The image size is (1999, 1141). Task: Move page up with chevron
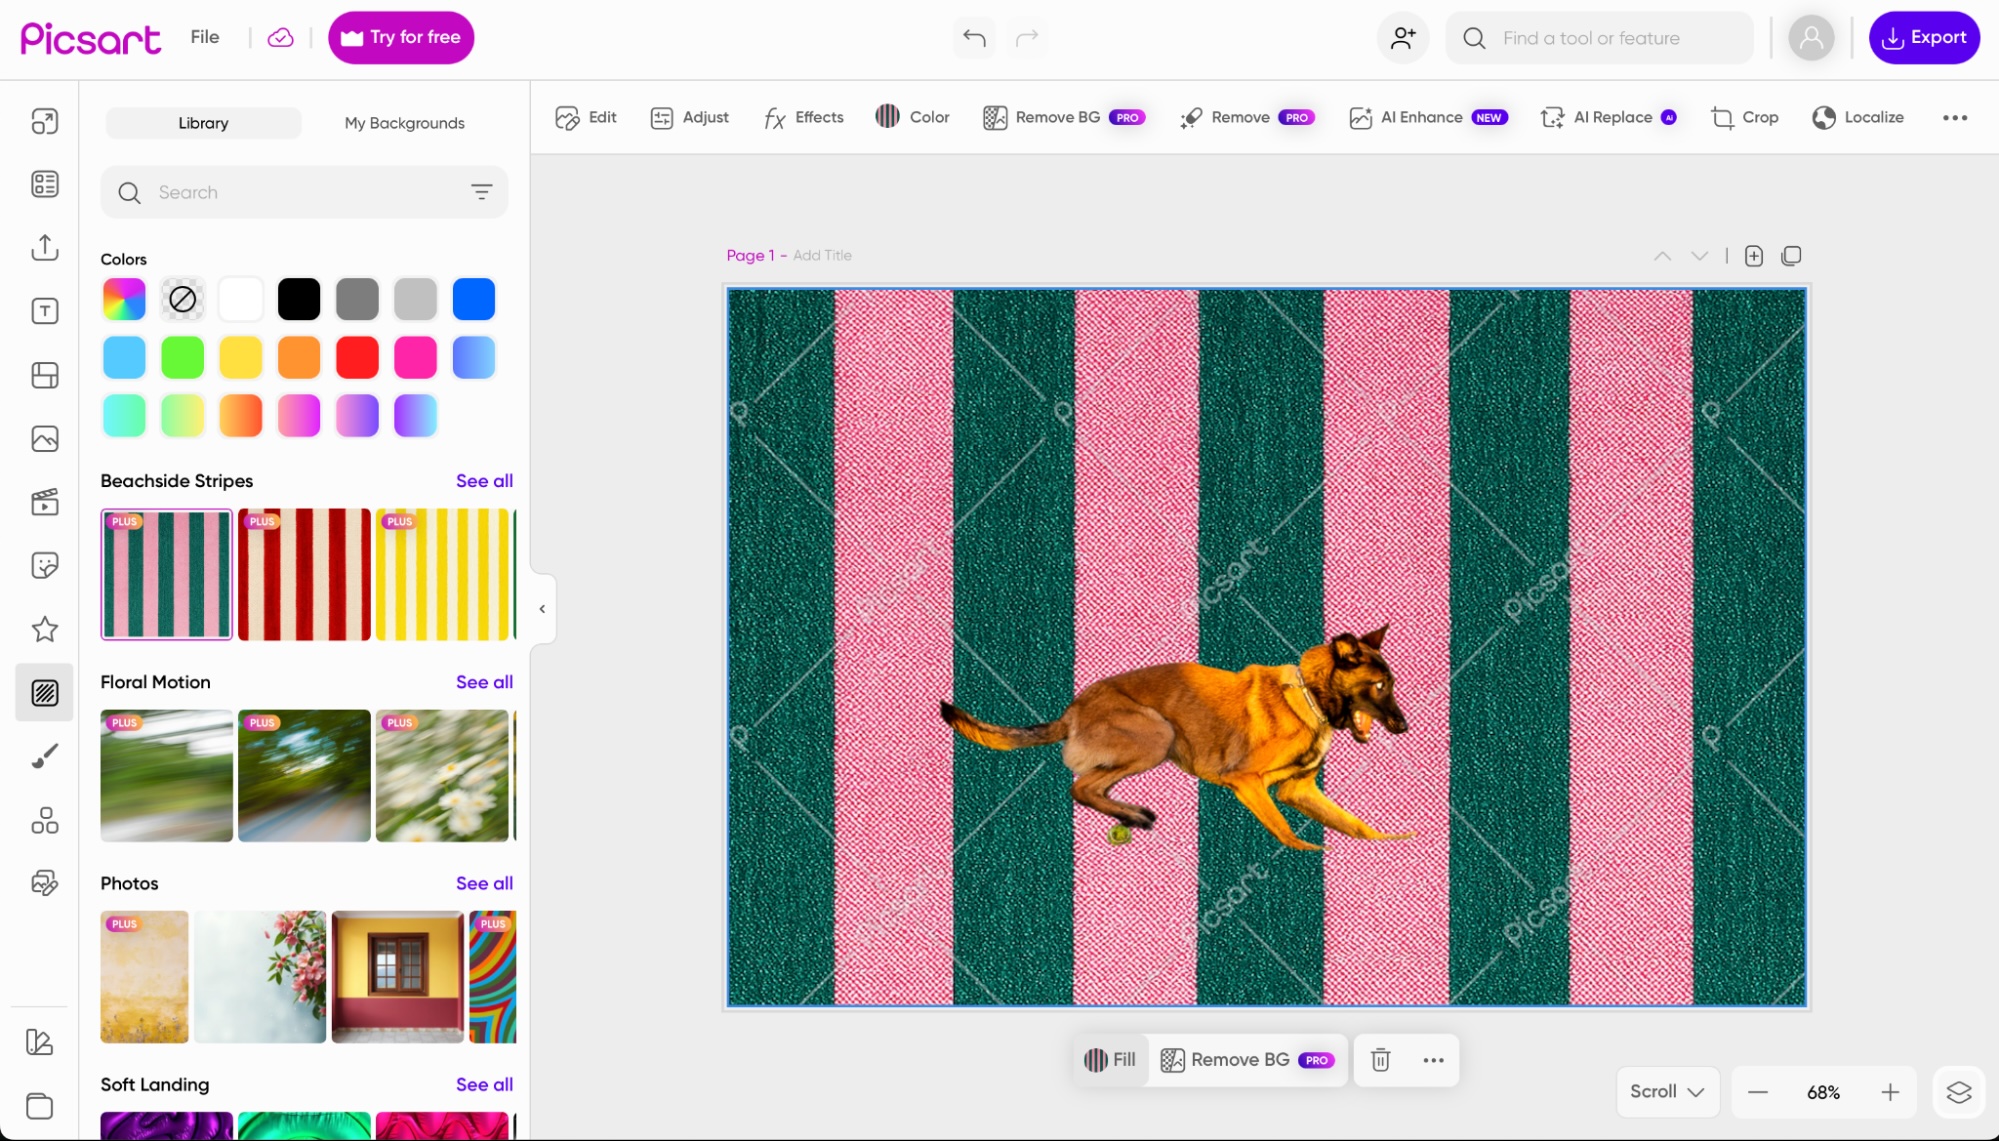point(1662,256)
